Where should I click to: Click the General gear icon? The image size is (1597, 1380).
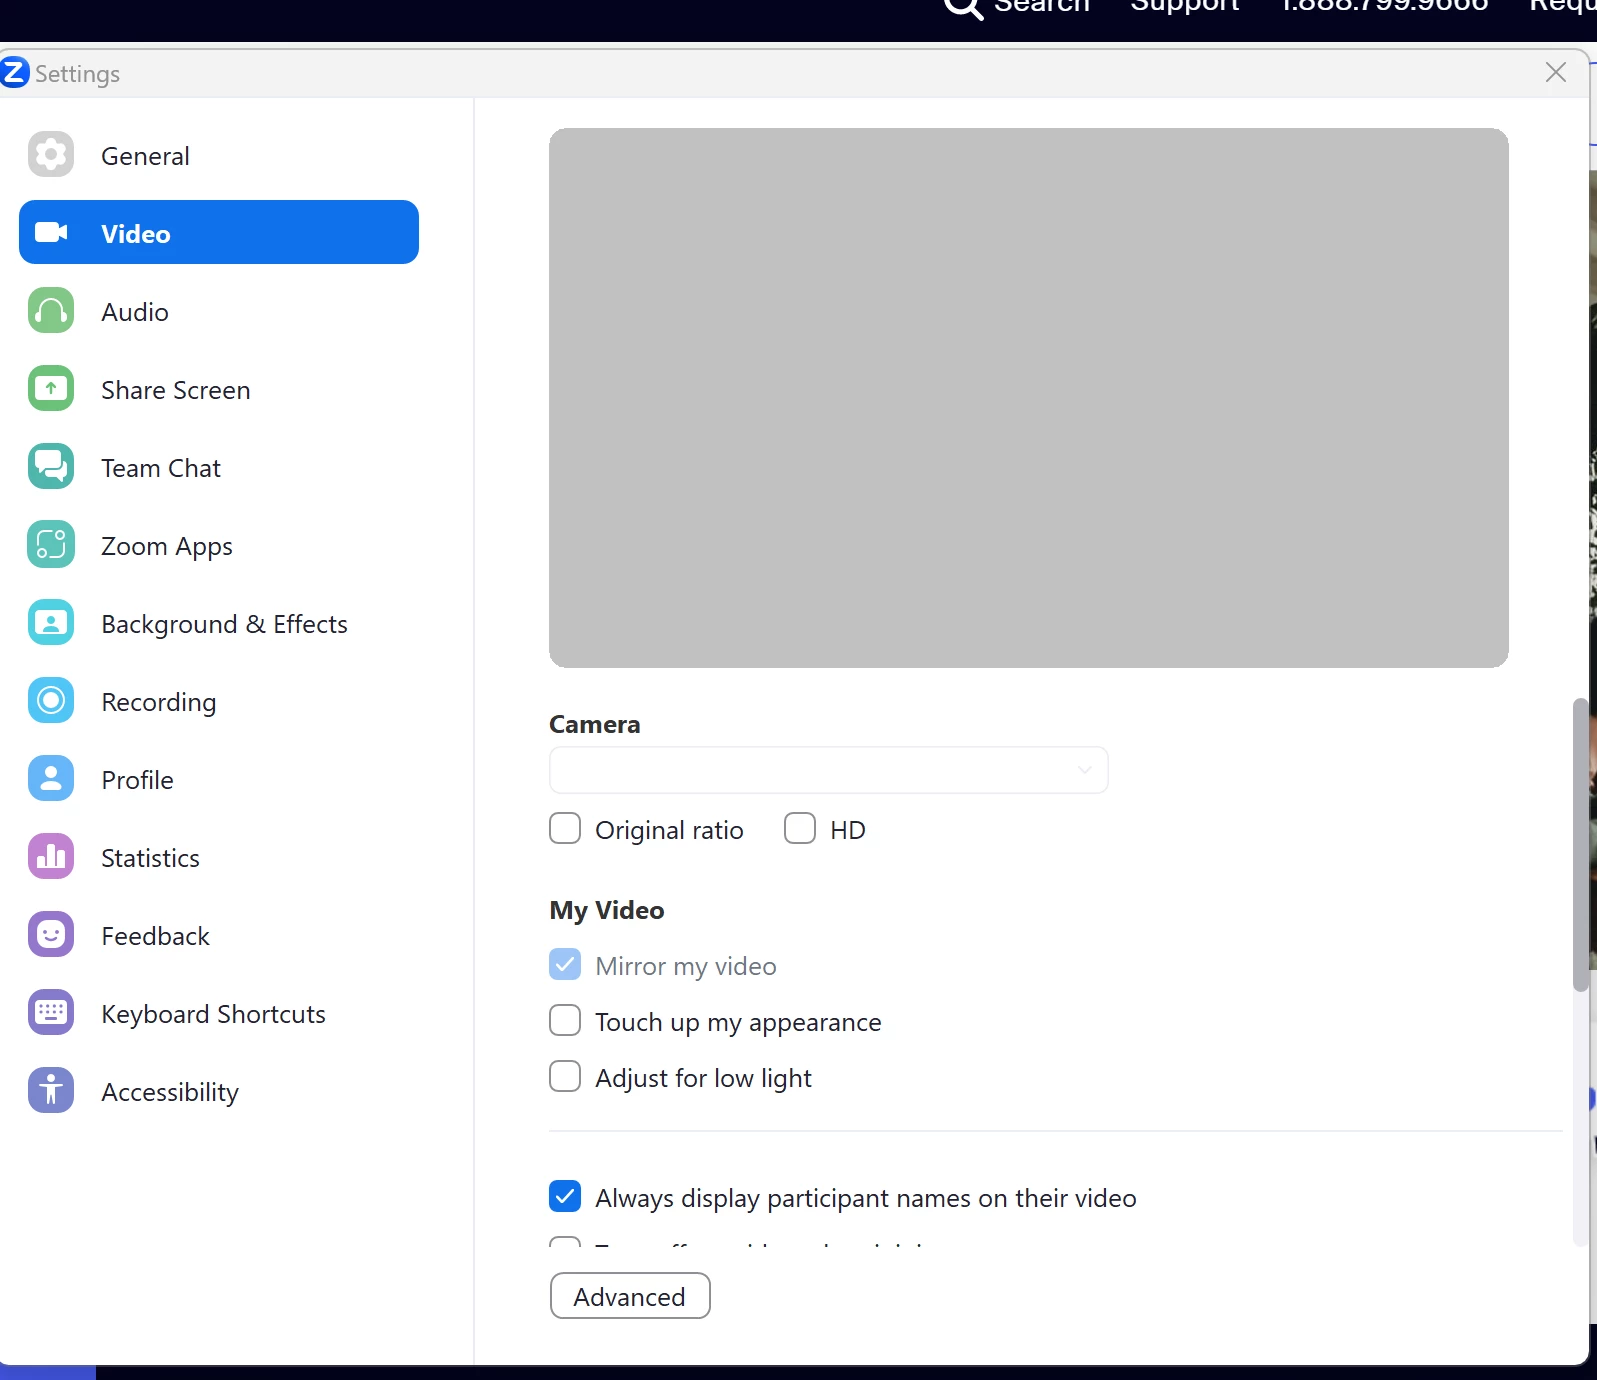tap(51, 155)
